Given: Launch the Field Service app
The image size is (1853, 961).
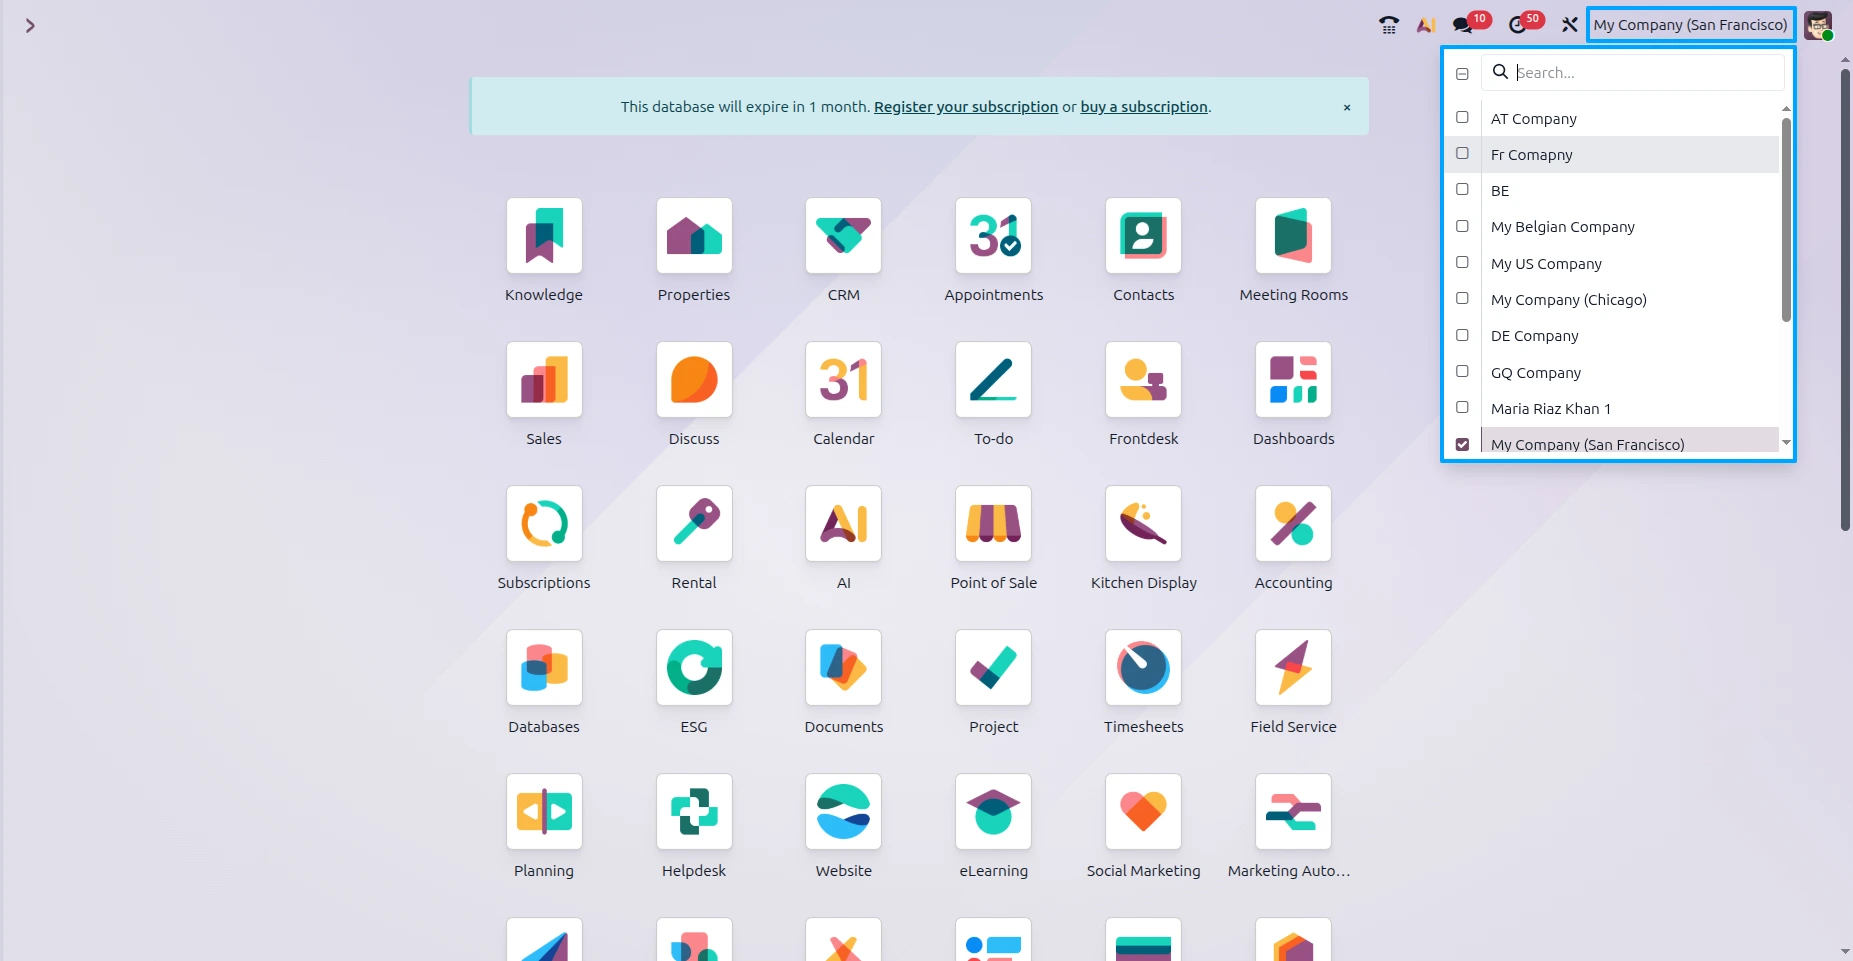Looking at the screenshot, I should tap(1294, 668).
